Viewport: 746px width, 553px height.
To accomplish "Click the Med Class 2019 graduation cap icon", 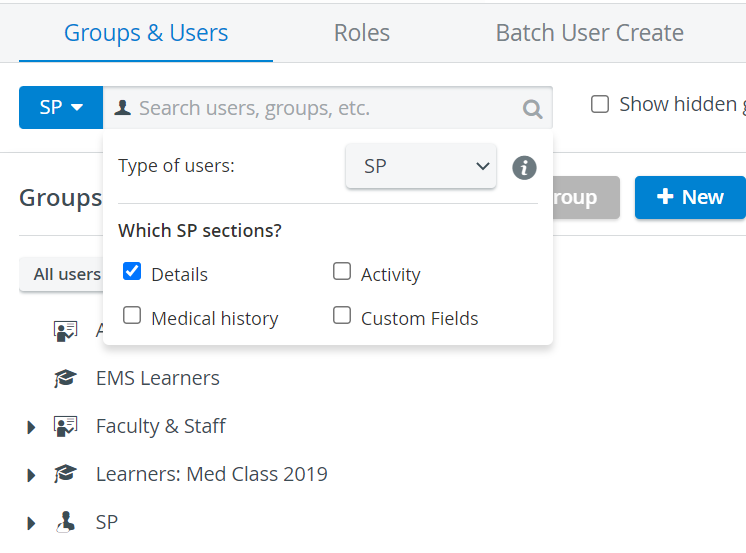I will pos(65,474).
